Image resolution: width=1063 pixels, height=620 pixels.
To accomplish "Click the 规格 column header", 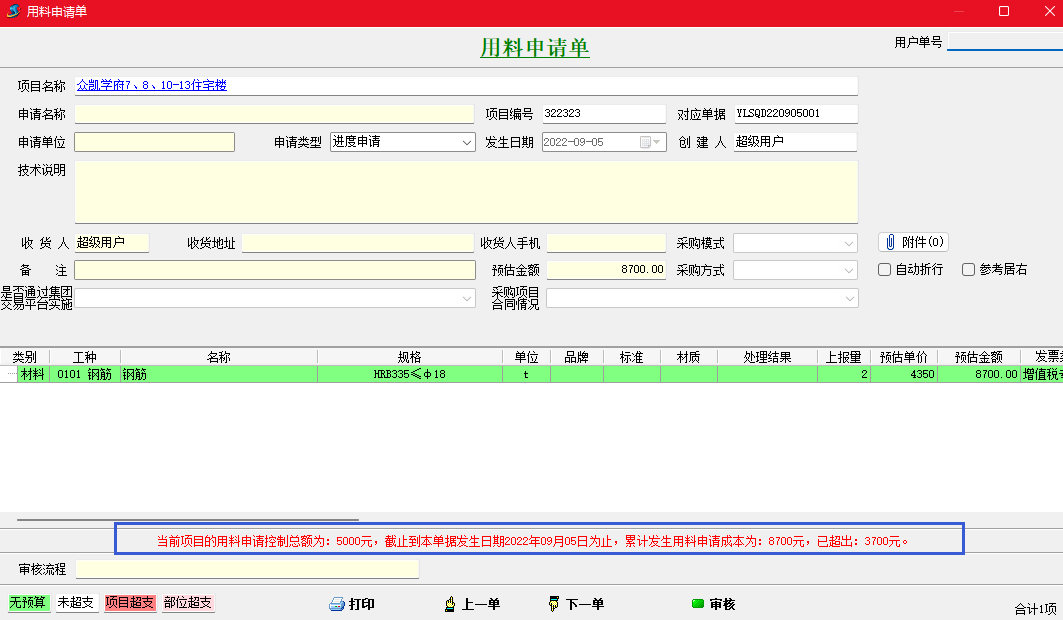I will pyautogui.click(x=409, y=357).
